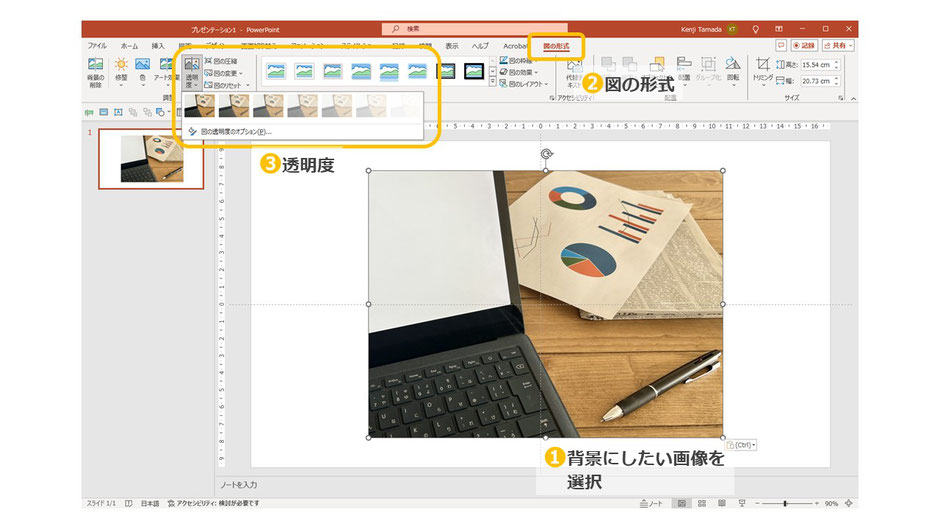Open the 図の枠線 (Picture Border) dropdown
This screenshot has height=529, width=940.
click(519, 61)
